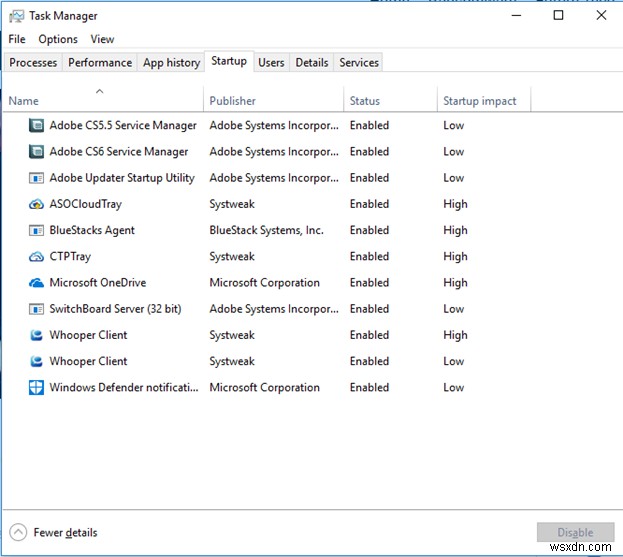Click High impact in Microsoft OneDrive row

[455, 283]
